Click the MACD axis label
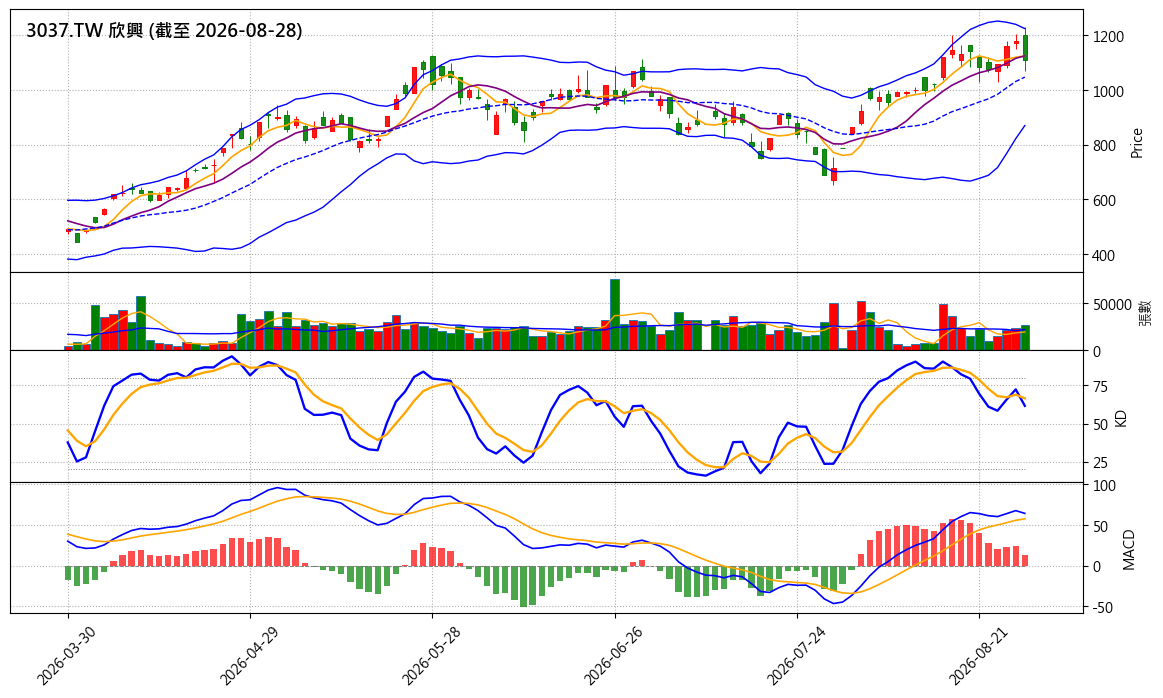Viewport: 1163px width, 698px height. [x=1129, y=550]
